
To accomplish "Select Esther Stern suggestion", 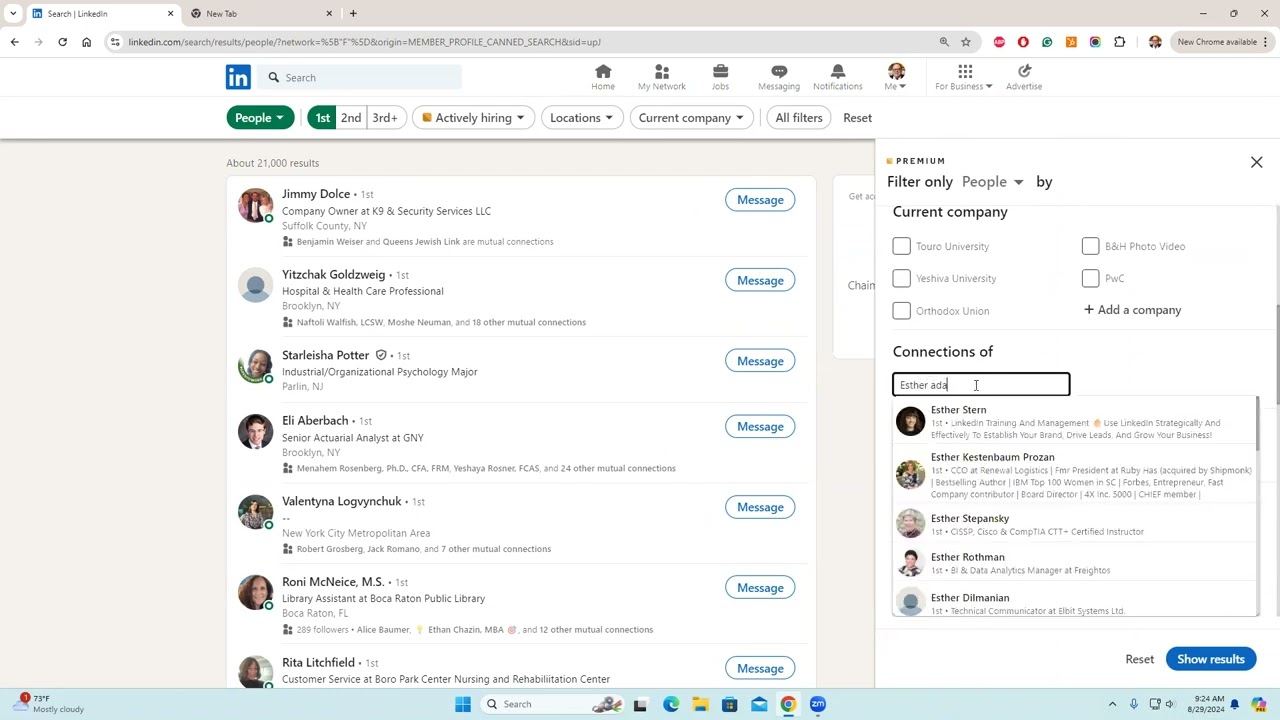I will [x=1076, y=422].
